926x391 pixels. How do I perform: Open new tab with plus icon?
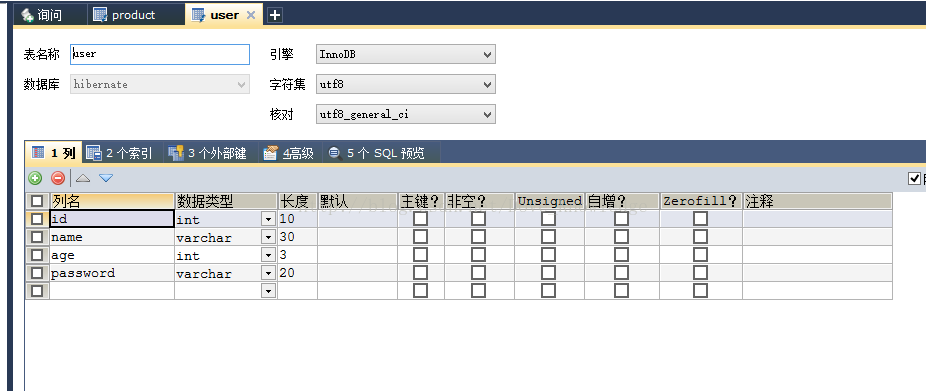tap(275, 15)
